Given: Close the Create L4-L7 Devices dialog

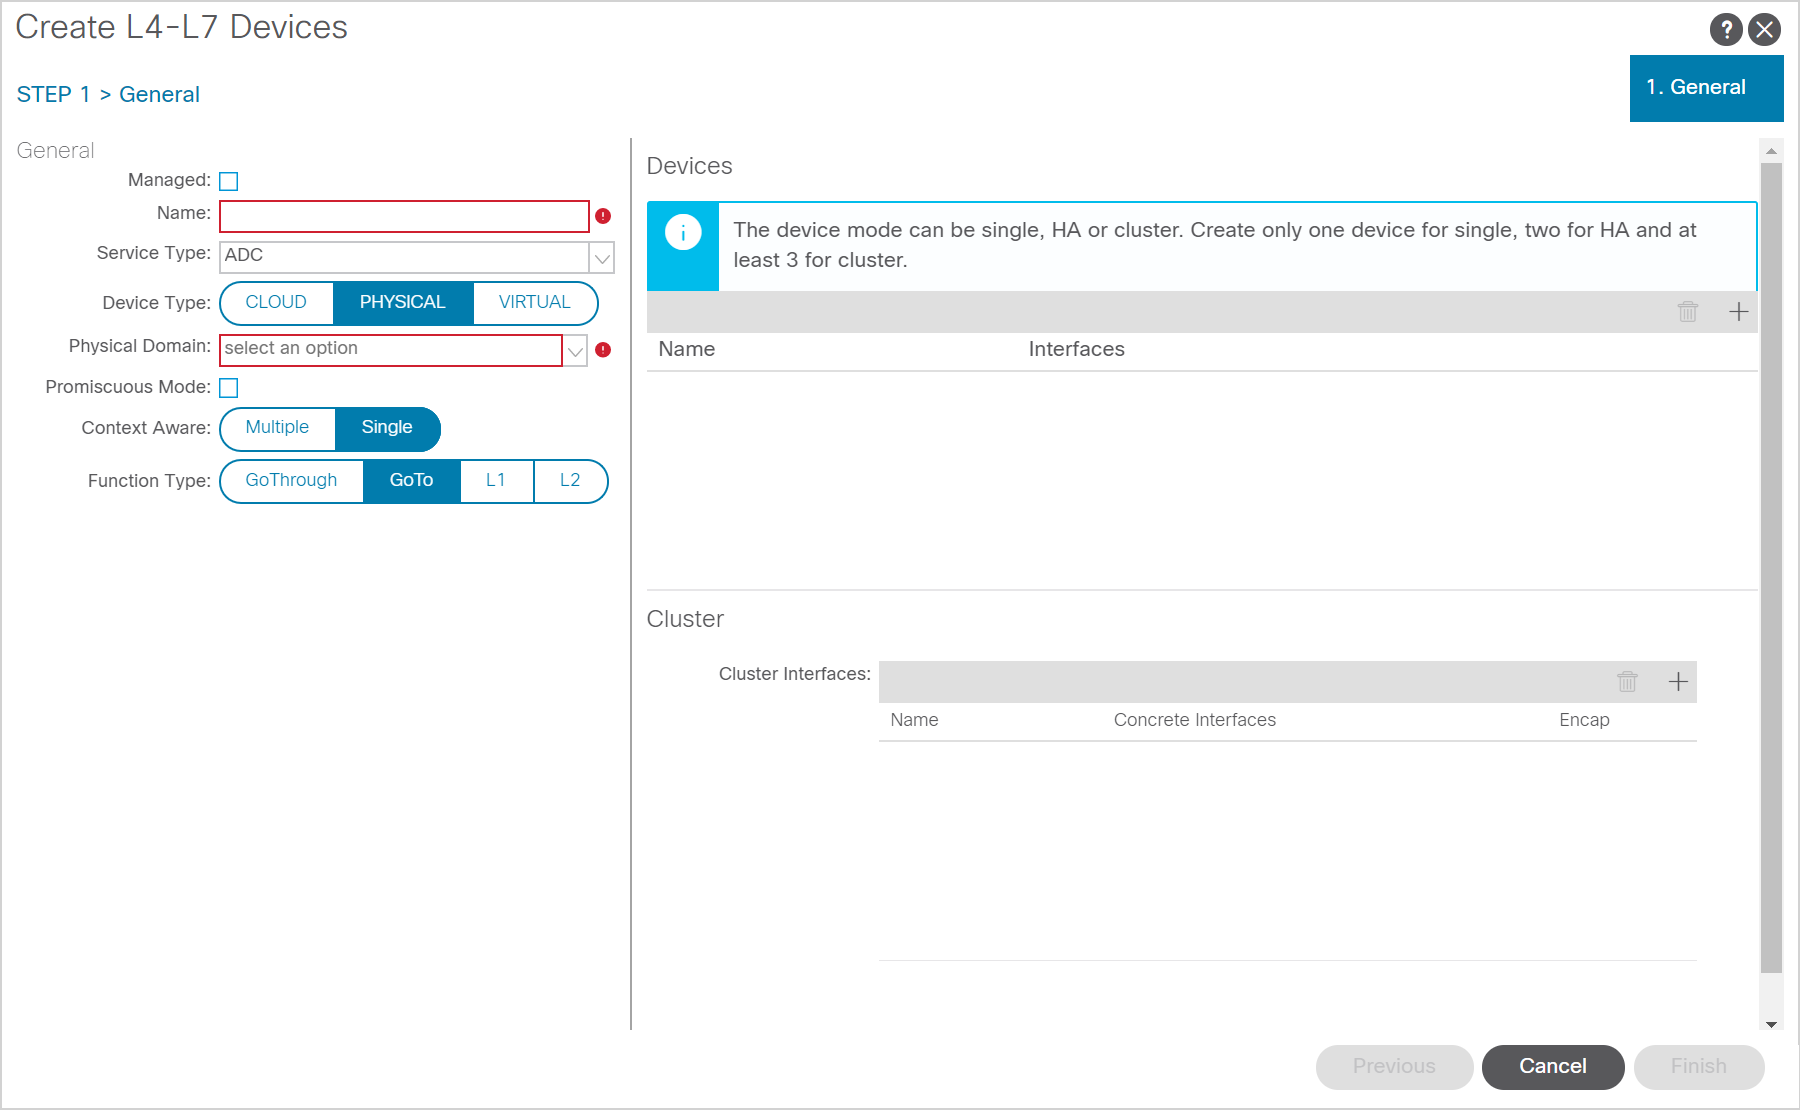Looking at the screenshot, I should click(1765, 30).
